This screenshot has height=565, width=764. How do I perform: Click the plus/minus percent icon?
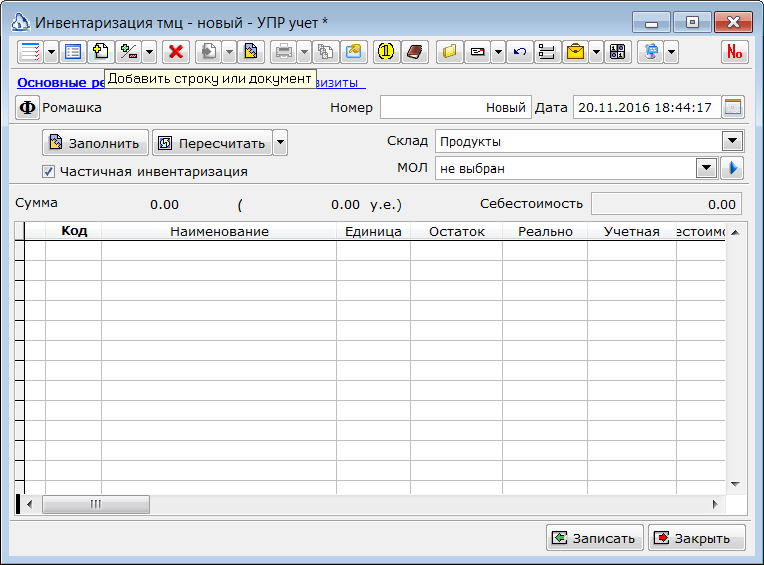pyautogui.click(x=129, y=52)
